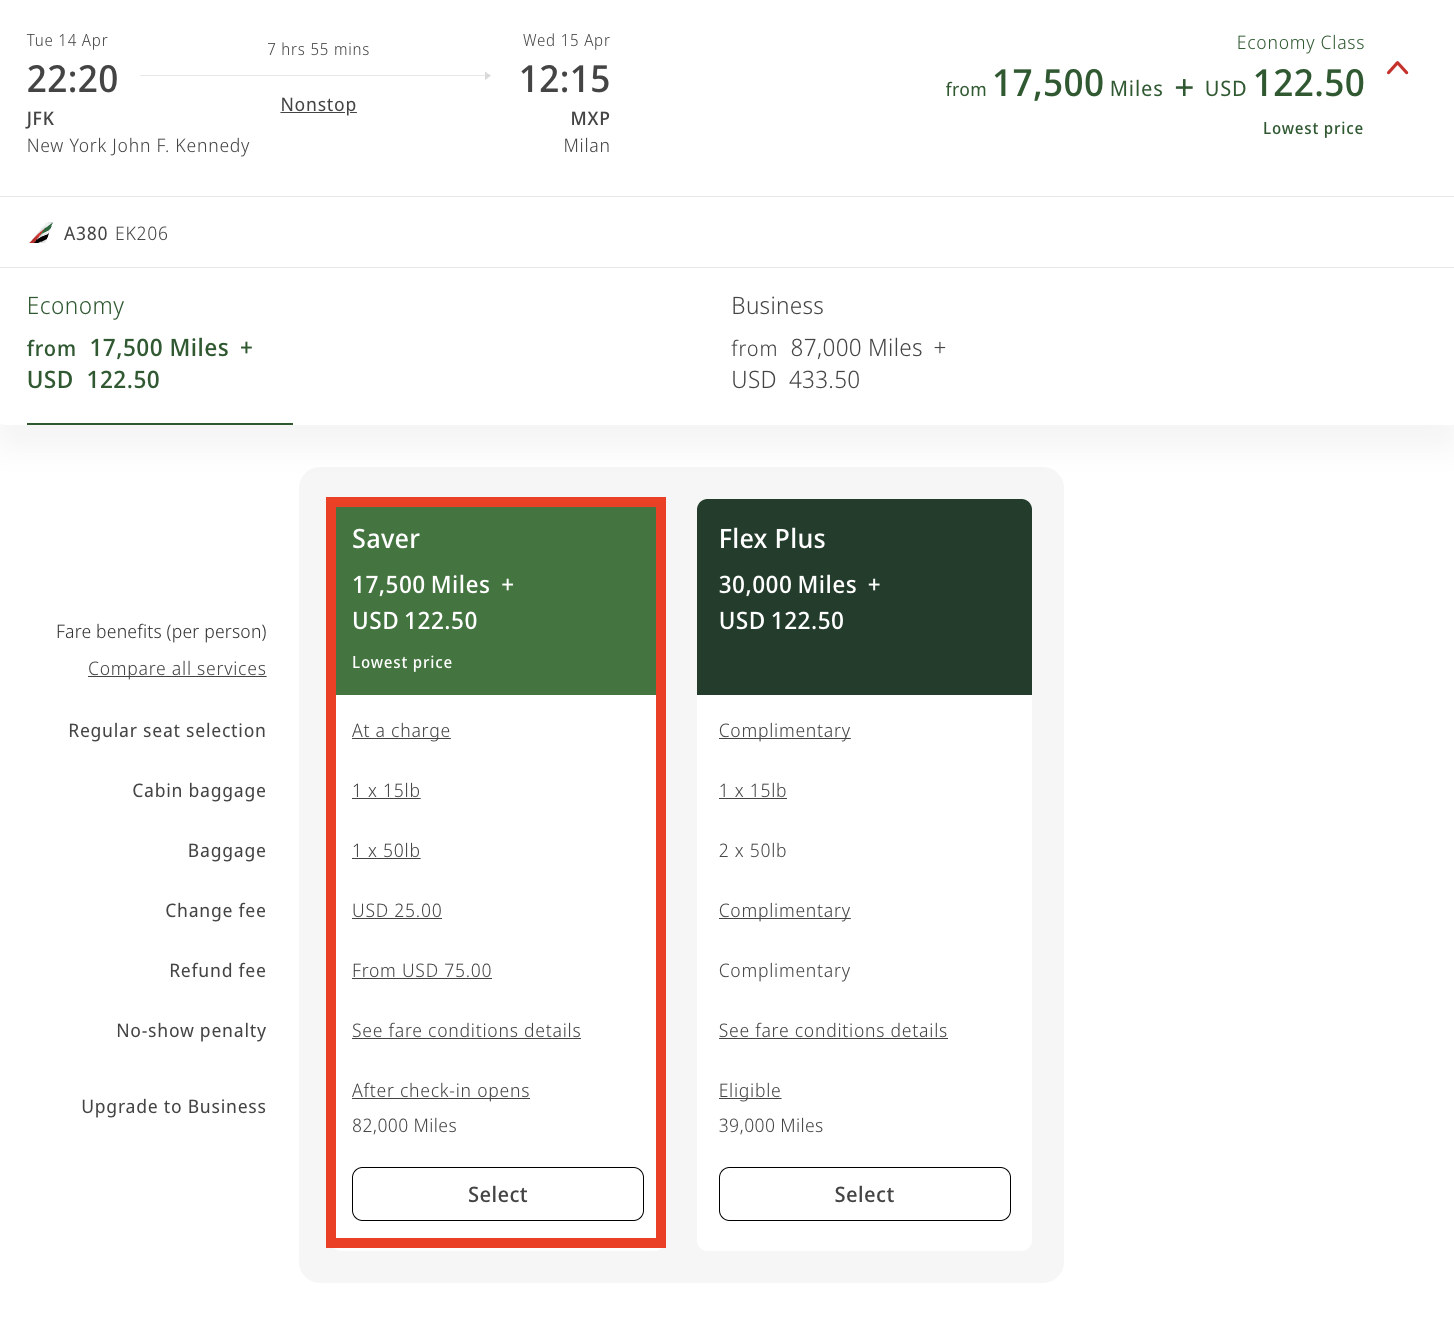Switch to the Economy fare tab
Image resolution: width=1454 pixels, height=1322 pixels.
click(x=159, y=346)
